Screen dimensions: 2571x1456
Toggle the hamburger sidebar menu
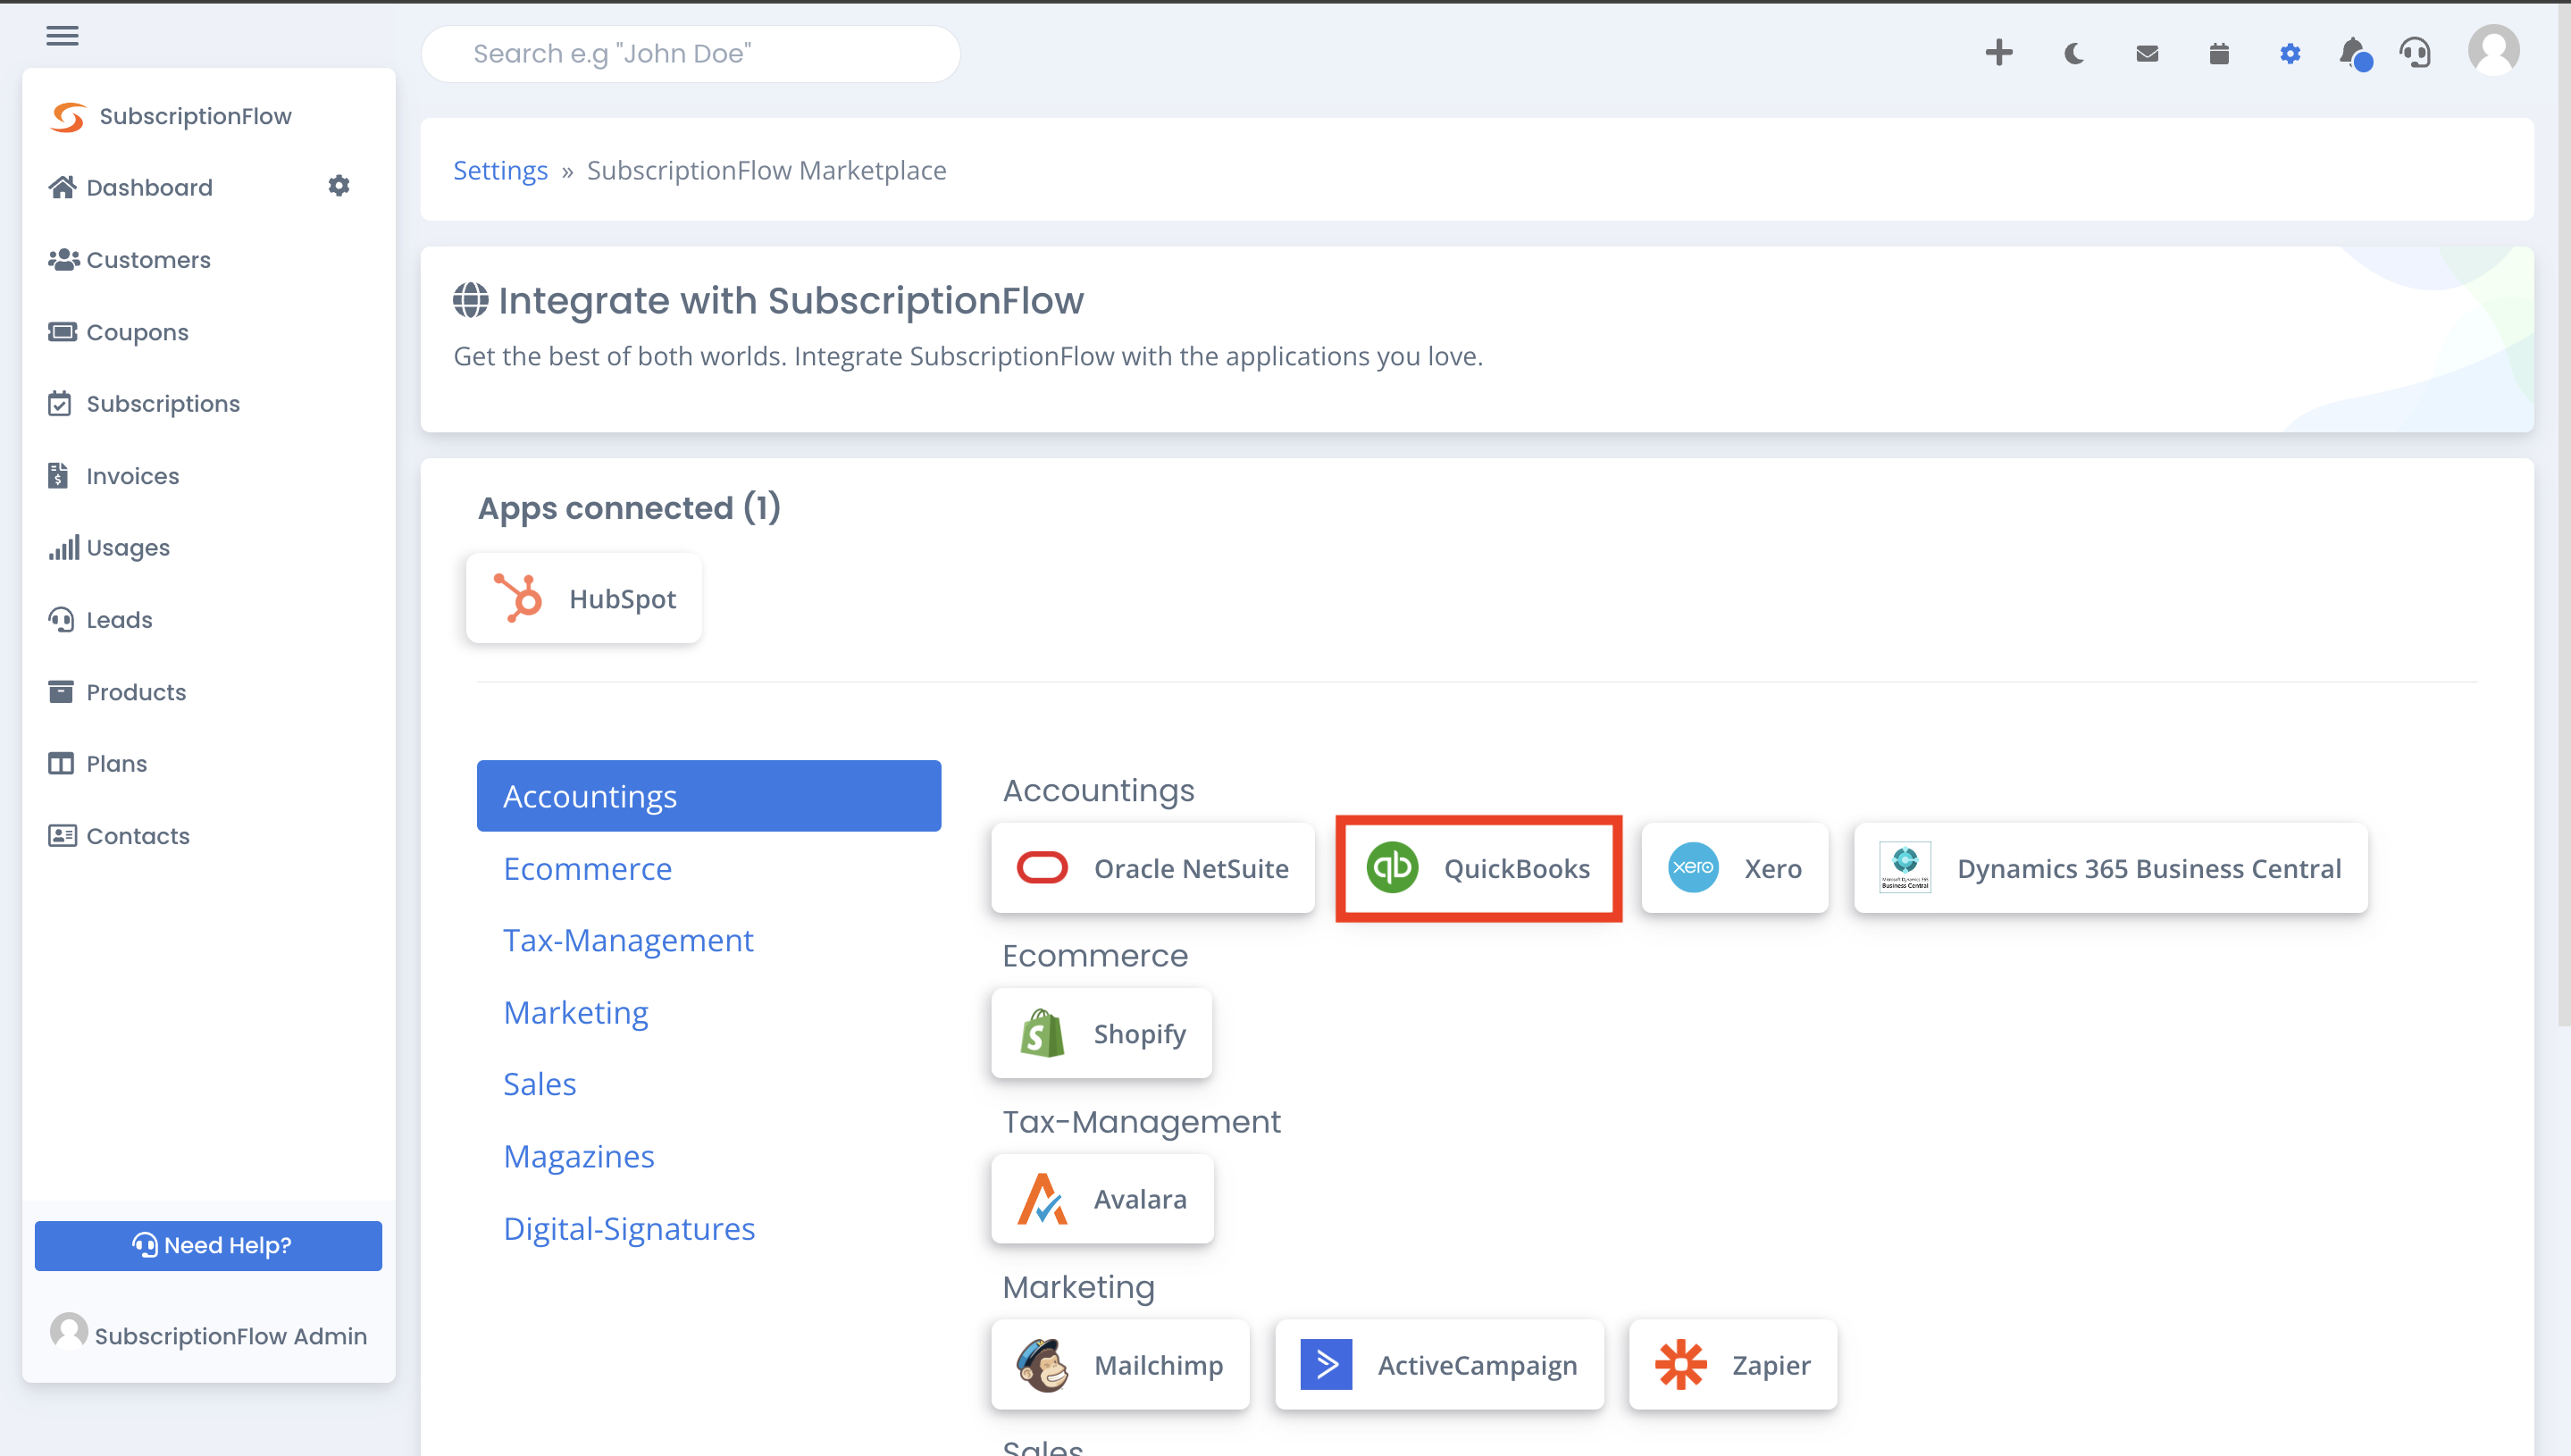(x=62, y=36)
